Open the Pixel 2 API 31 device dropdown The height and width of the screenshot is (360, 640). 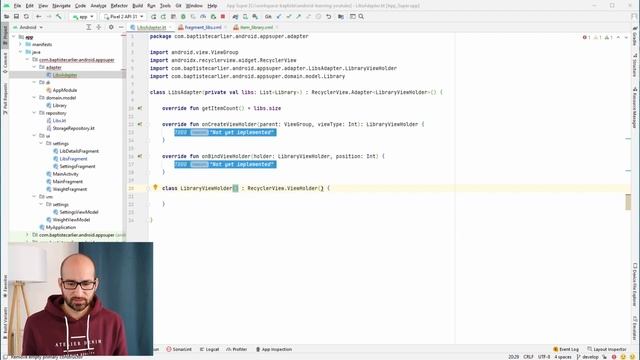[x=124, y=17]
